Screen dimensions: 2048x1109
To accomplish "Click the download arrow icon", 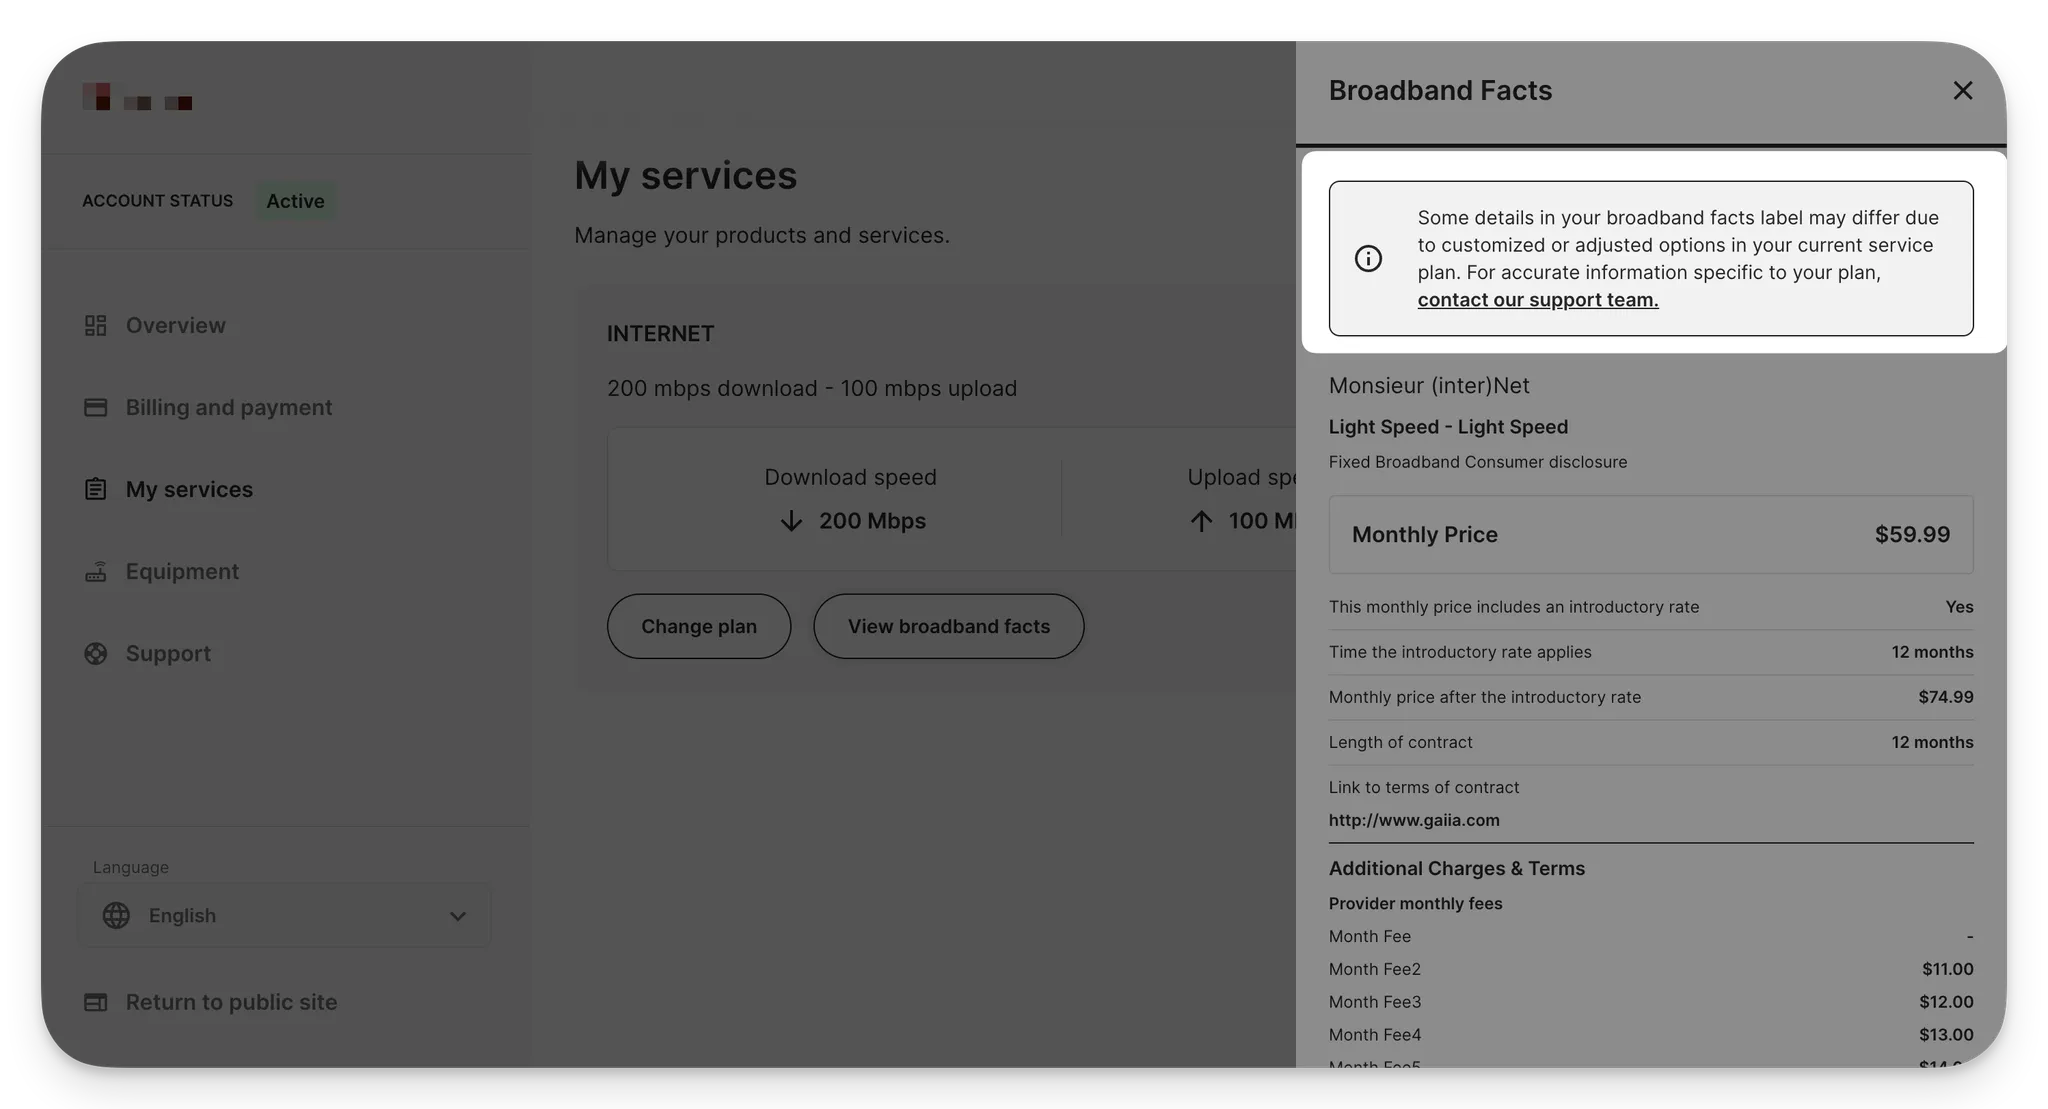I will [x=791, y=521].
